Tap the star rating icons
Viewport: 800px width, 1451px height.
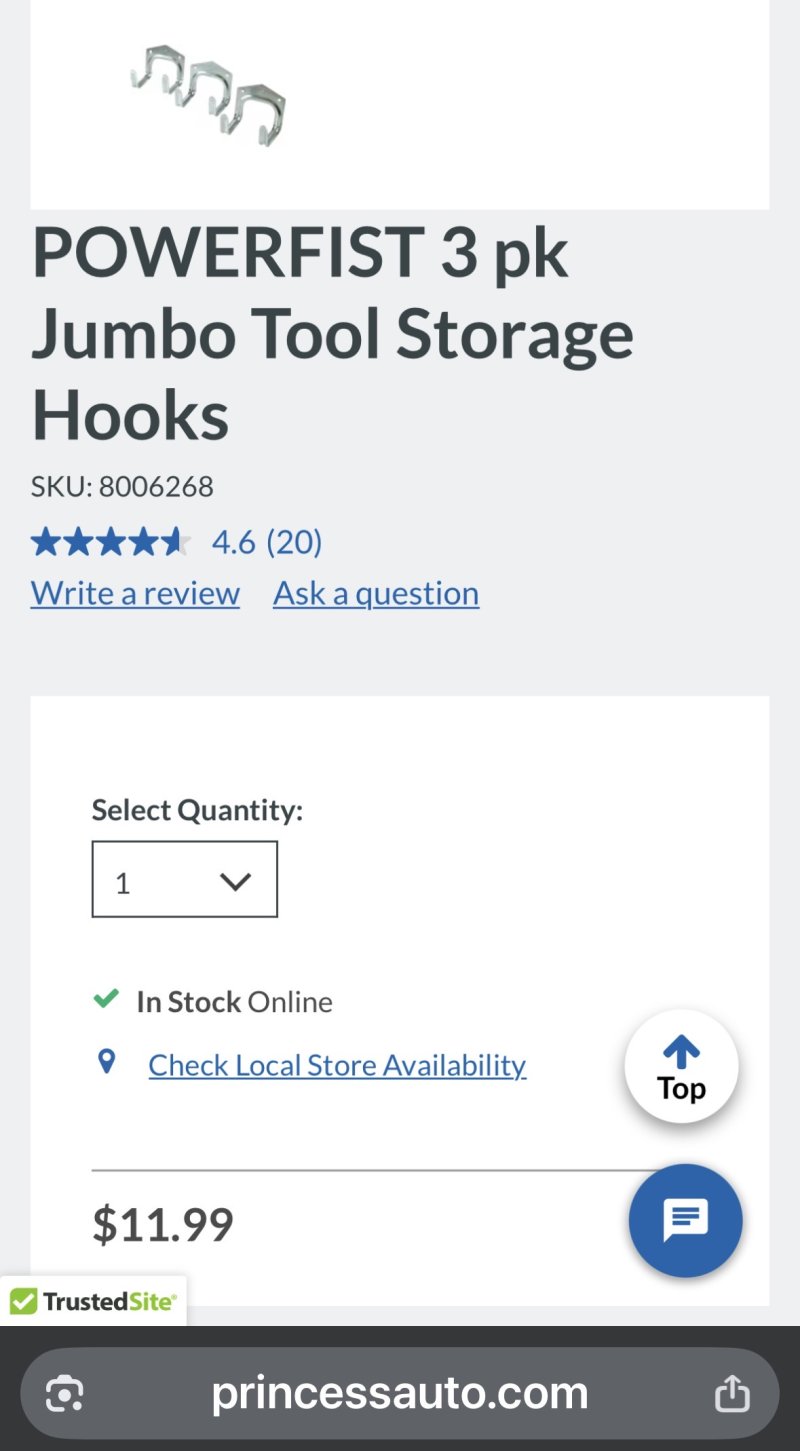(x=110, y=542)
